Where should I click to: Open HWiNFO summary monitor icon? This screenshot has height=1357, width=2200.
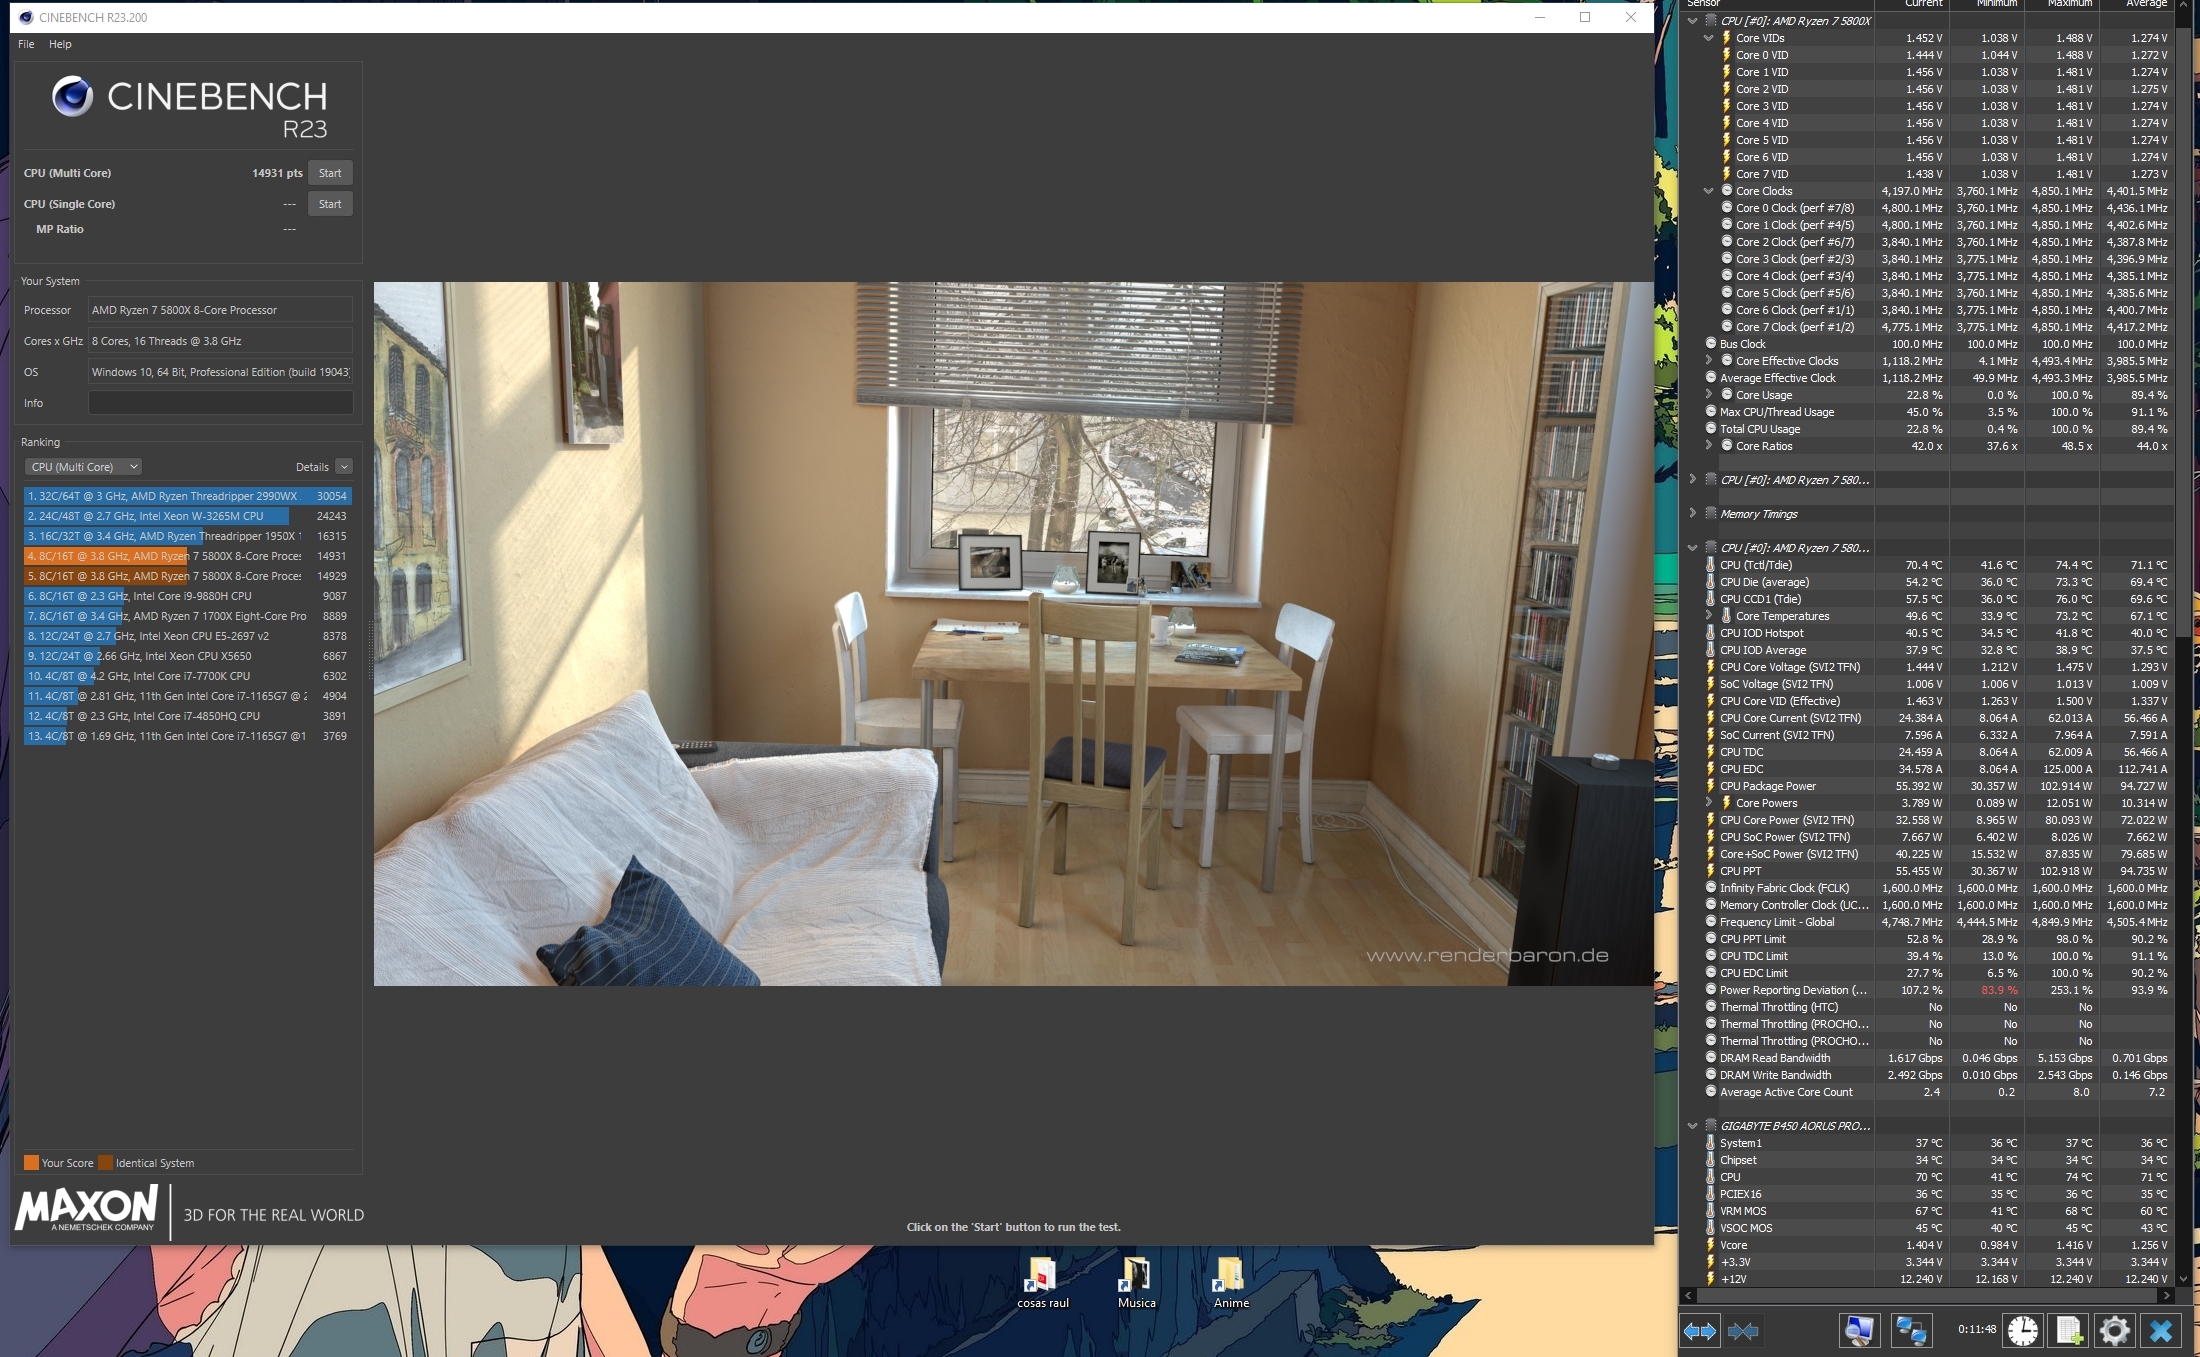point(1859,1331)
